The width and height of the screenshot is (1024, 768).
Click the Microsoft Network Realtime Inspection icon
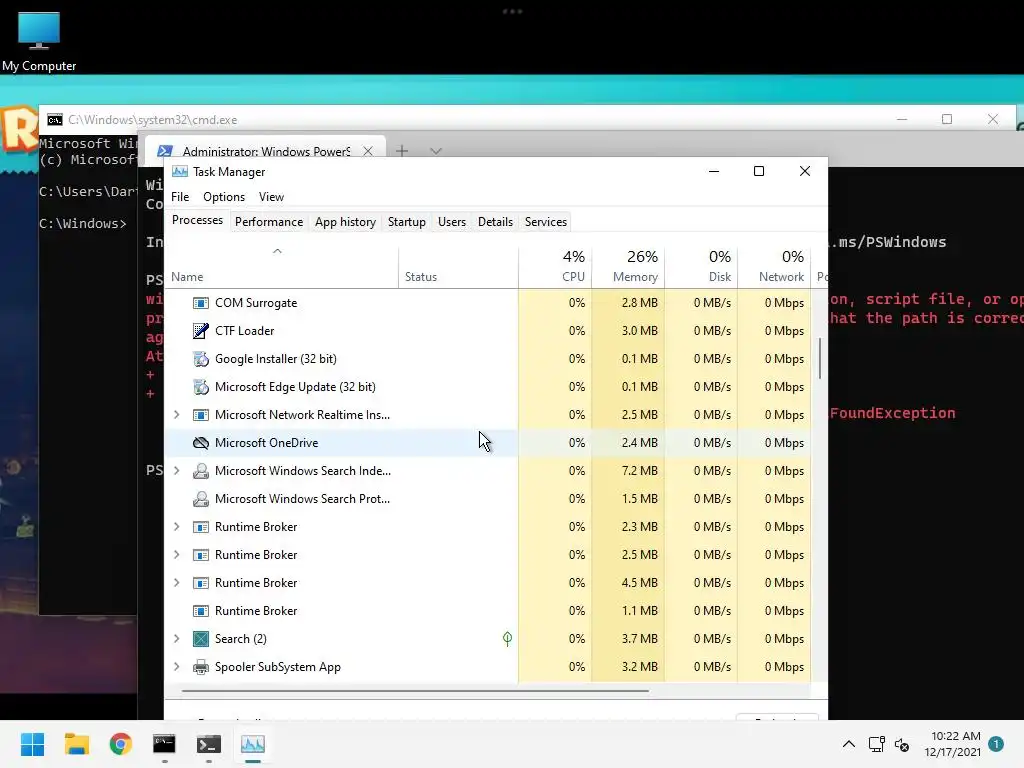click(200, 415)
